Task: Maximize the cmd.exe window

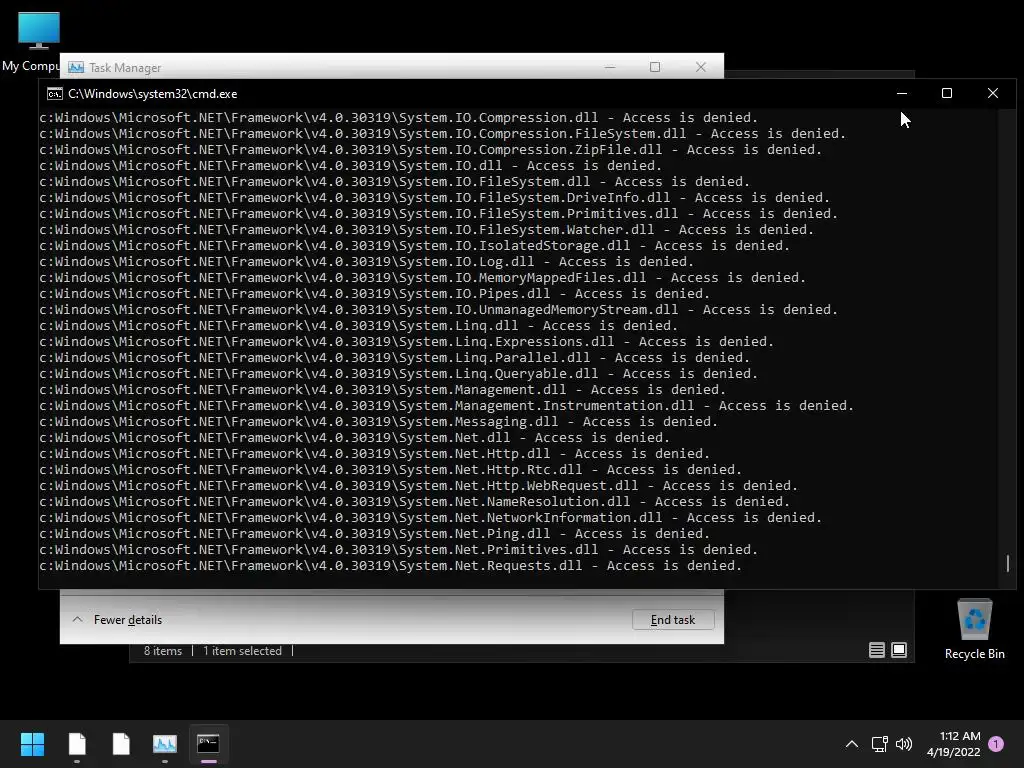Action: [x=947, y=93]
